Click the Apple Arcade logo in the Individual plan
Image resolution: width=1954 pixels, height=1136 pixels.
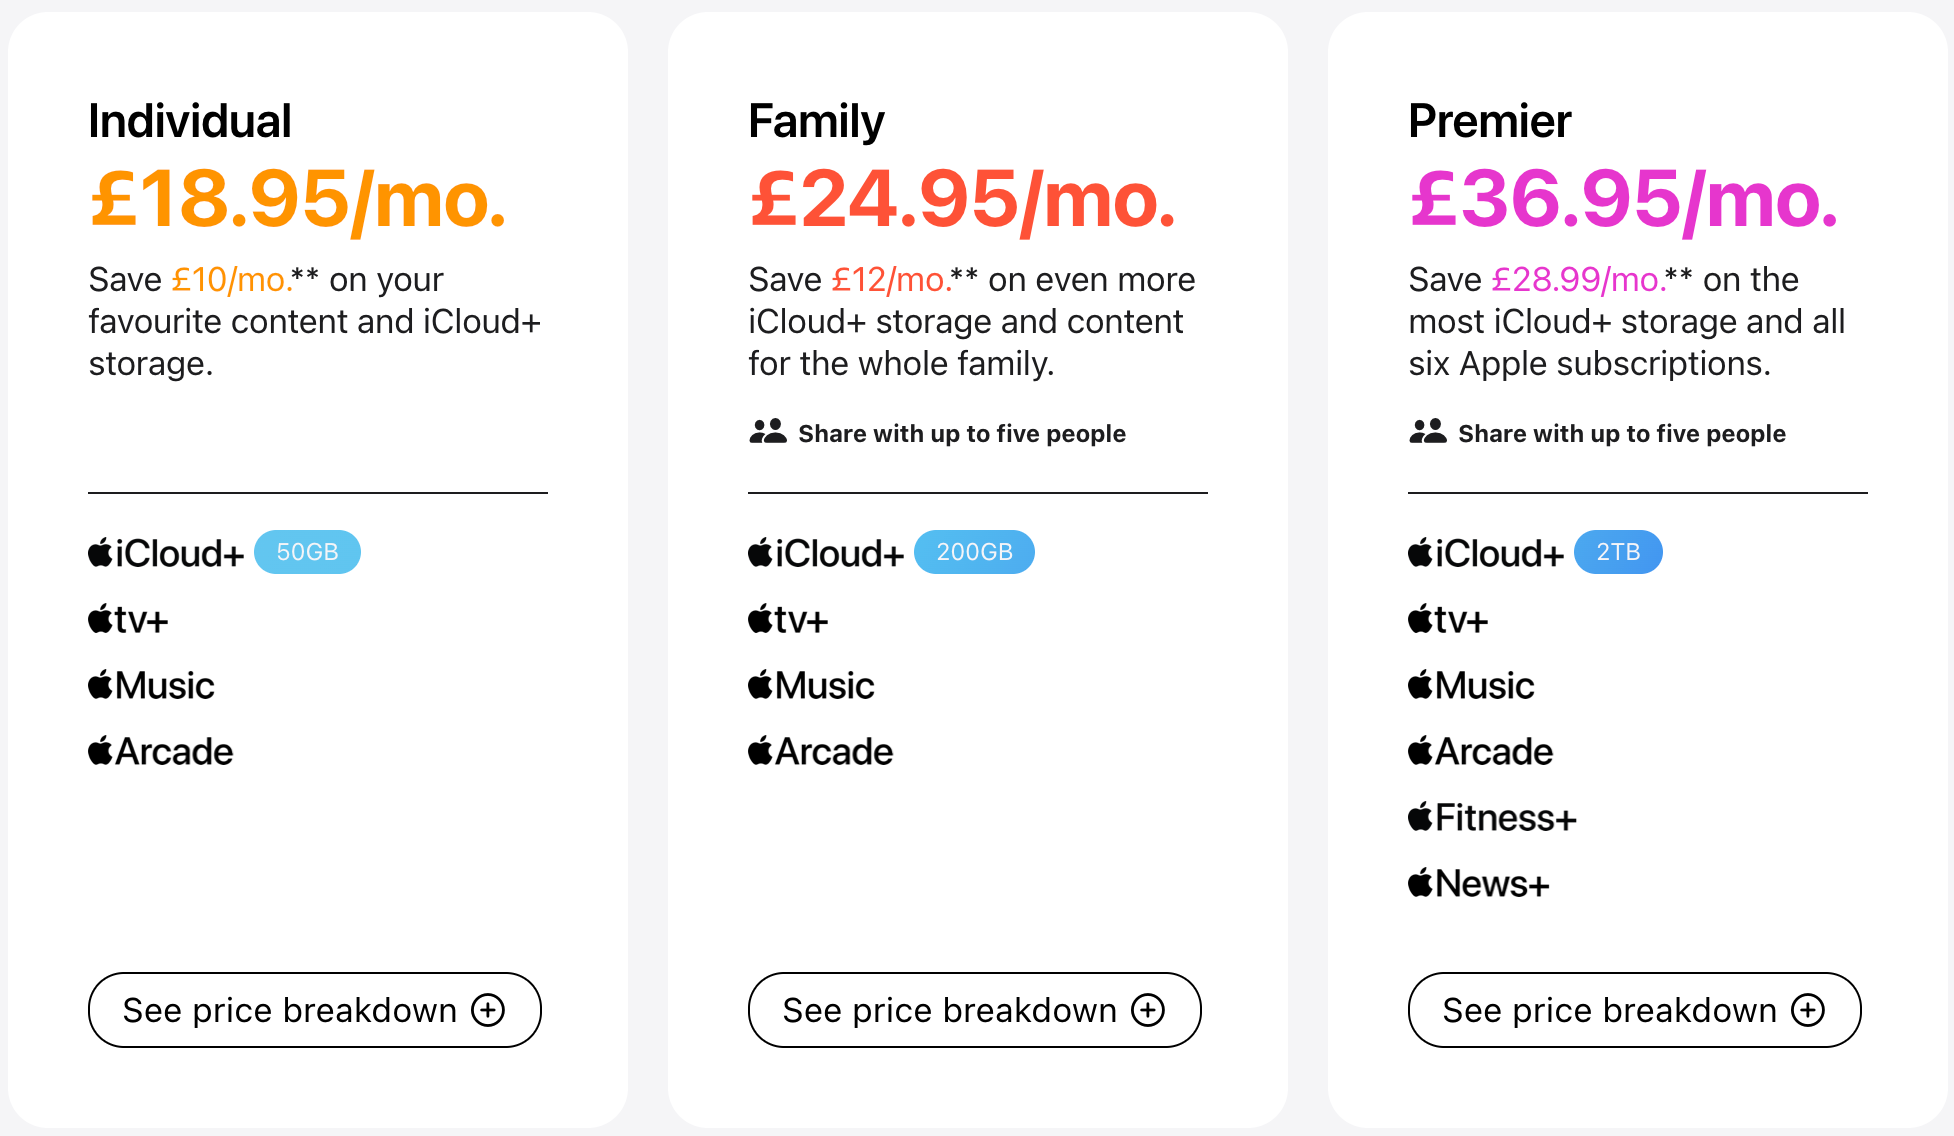(x=161, y=752)
